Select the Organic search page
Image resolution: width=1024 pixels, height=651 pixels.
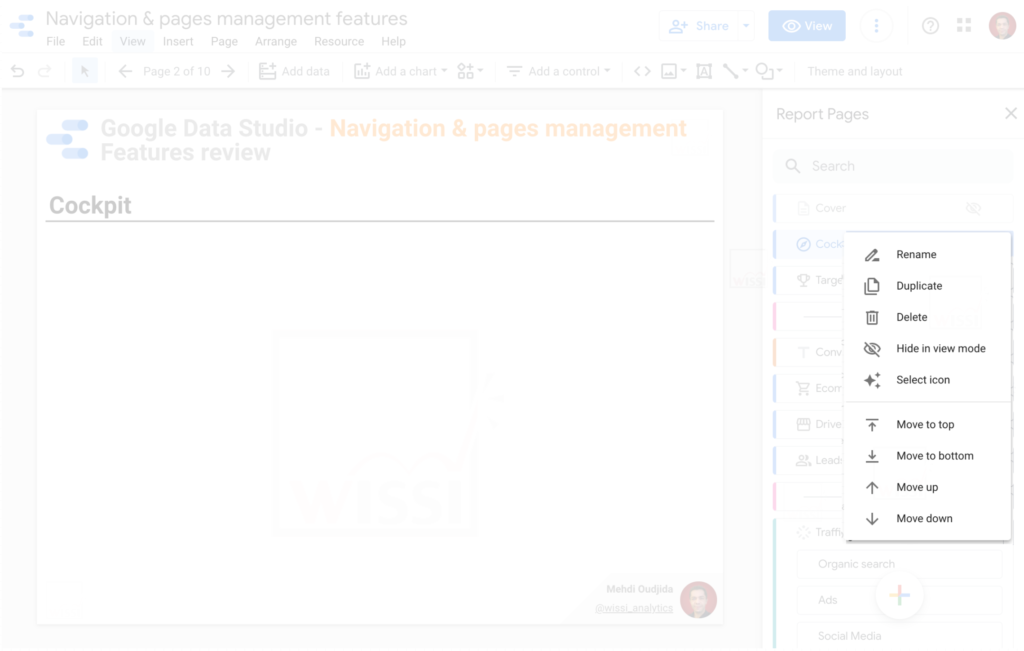click(x=899, y=564)
